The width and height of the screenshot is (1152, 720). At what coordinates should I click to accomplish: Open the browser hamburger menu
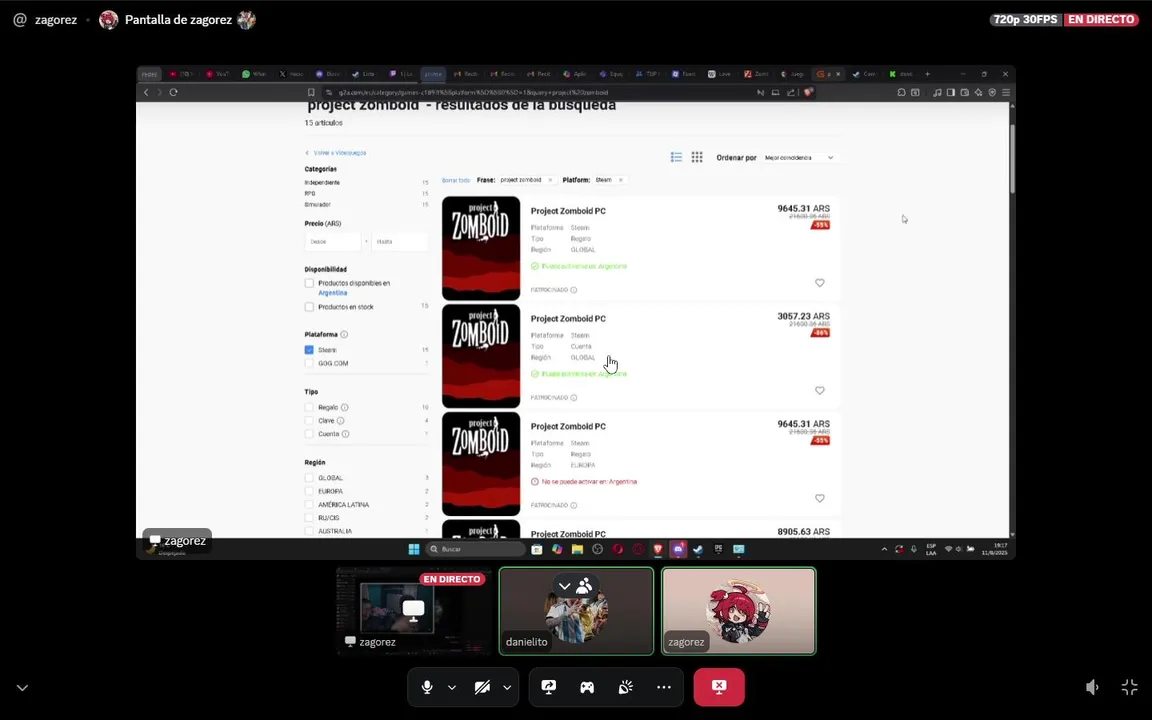(1006, 93)
